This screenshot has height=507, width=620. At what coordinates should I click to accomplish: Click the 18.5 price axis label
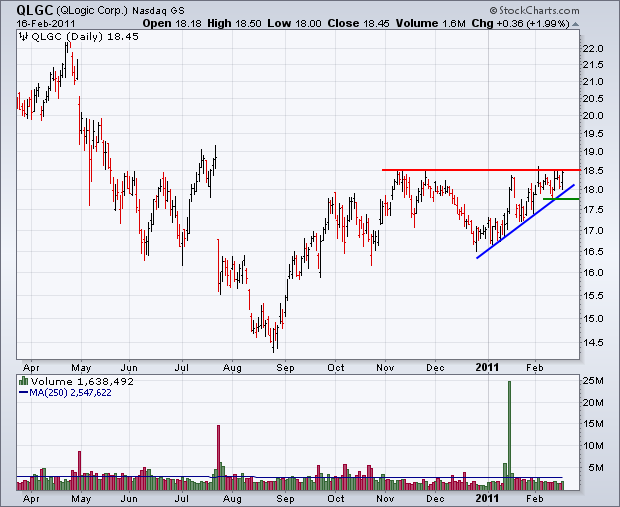[x=593, y=171]
